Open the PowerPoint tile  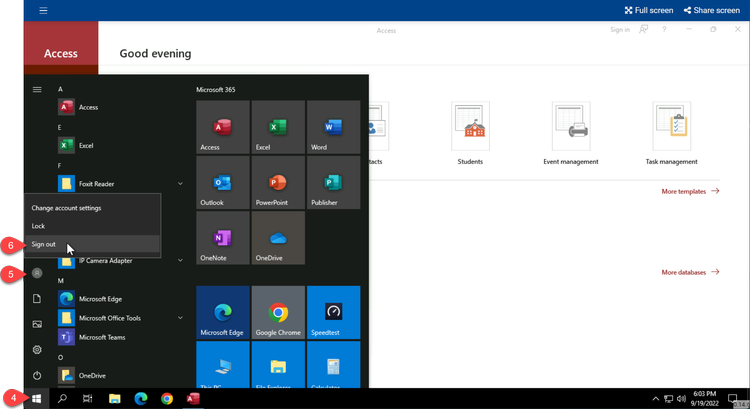(278, 182)
